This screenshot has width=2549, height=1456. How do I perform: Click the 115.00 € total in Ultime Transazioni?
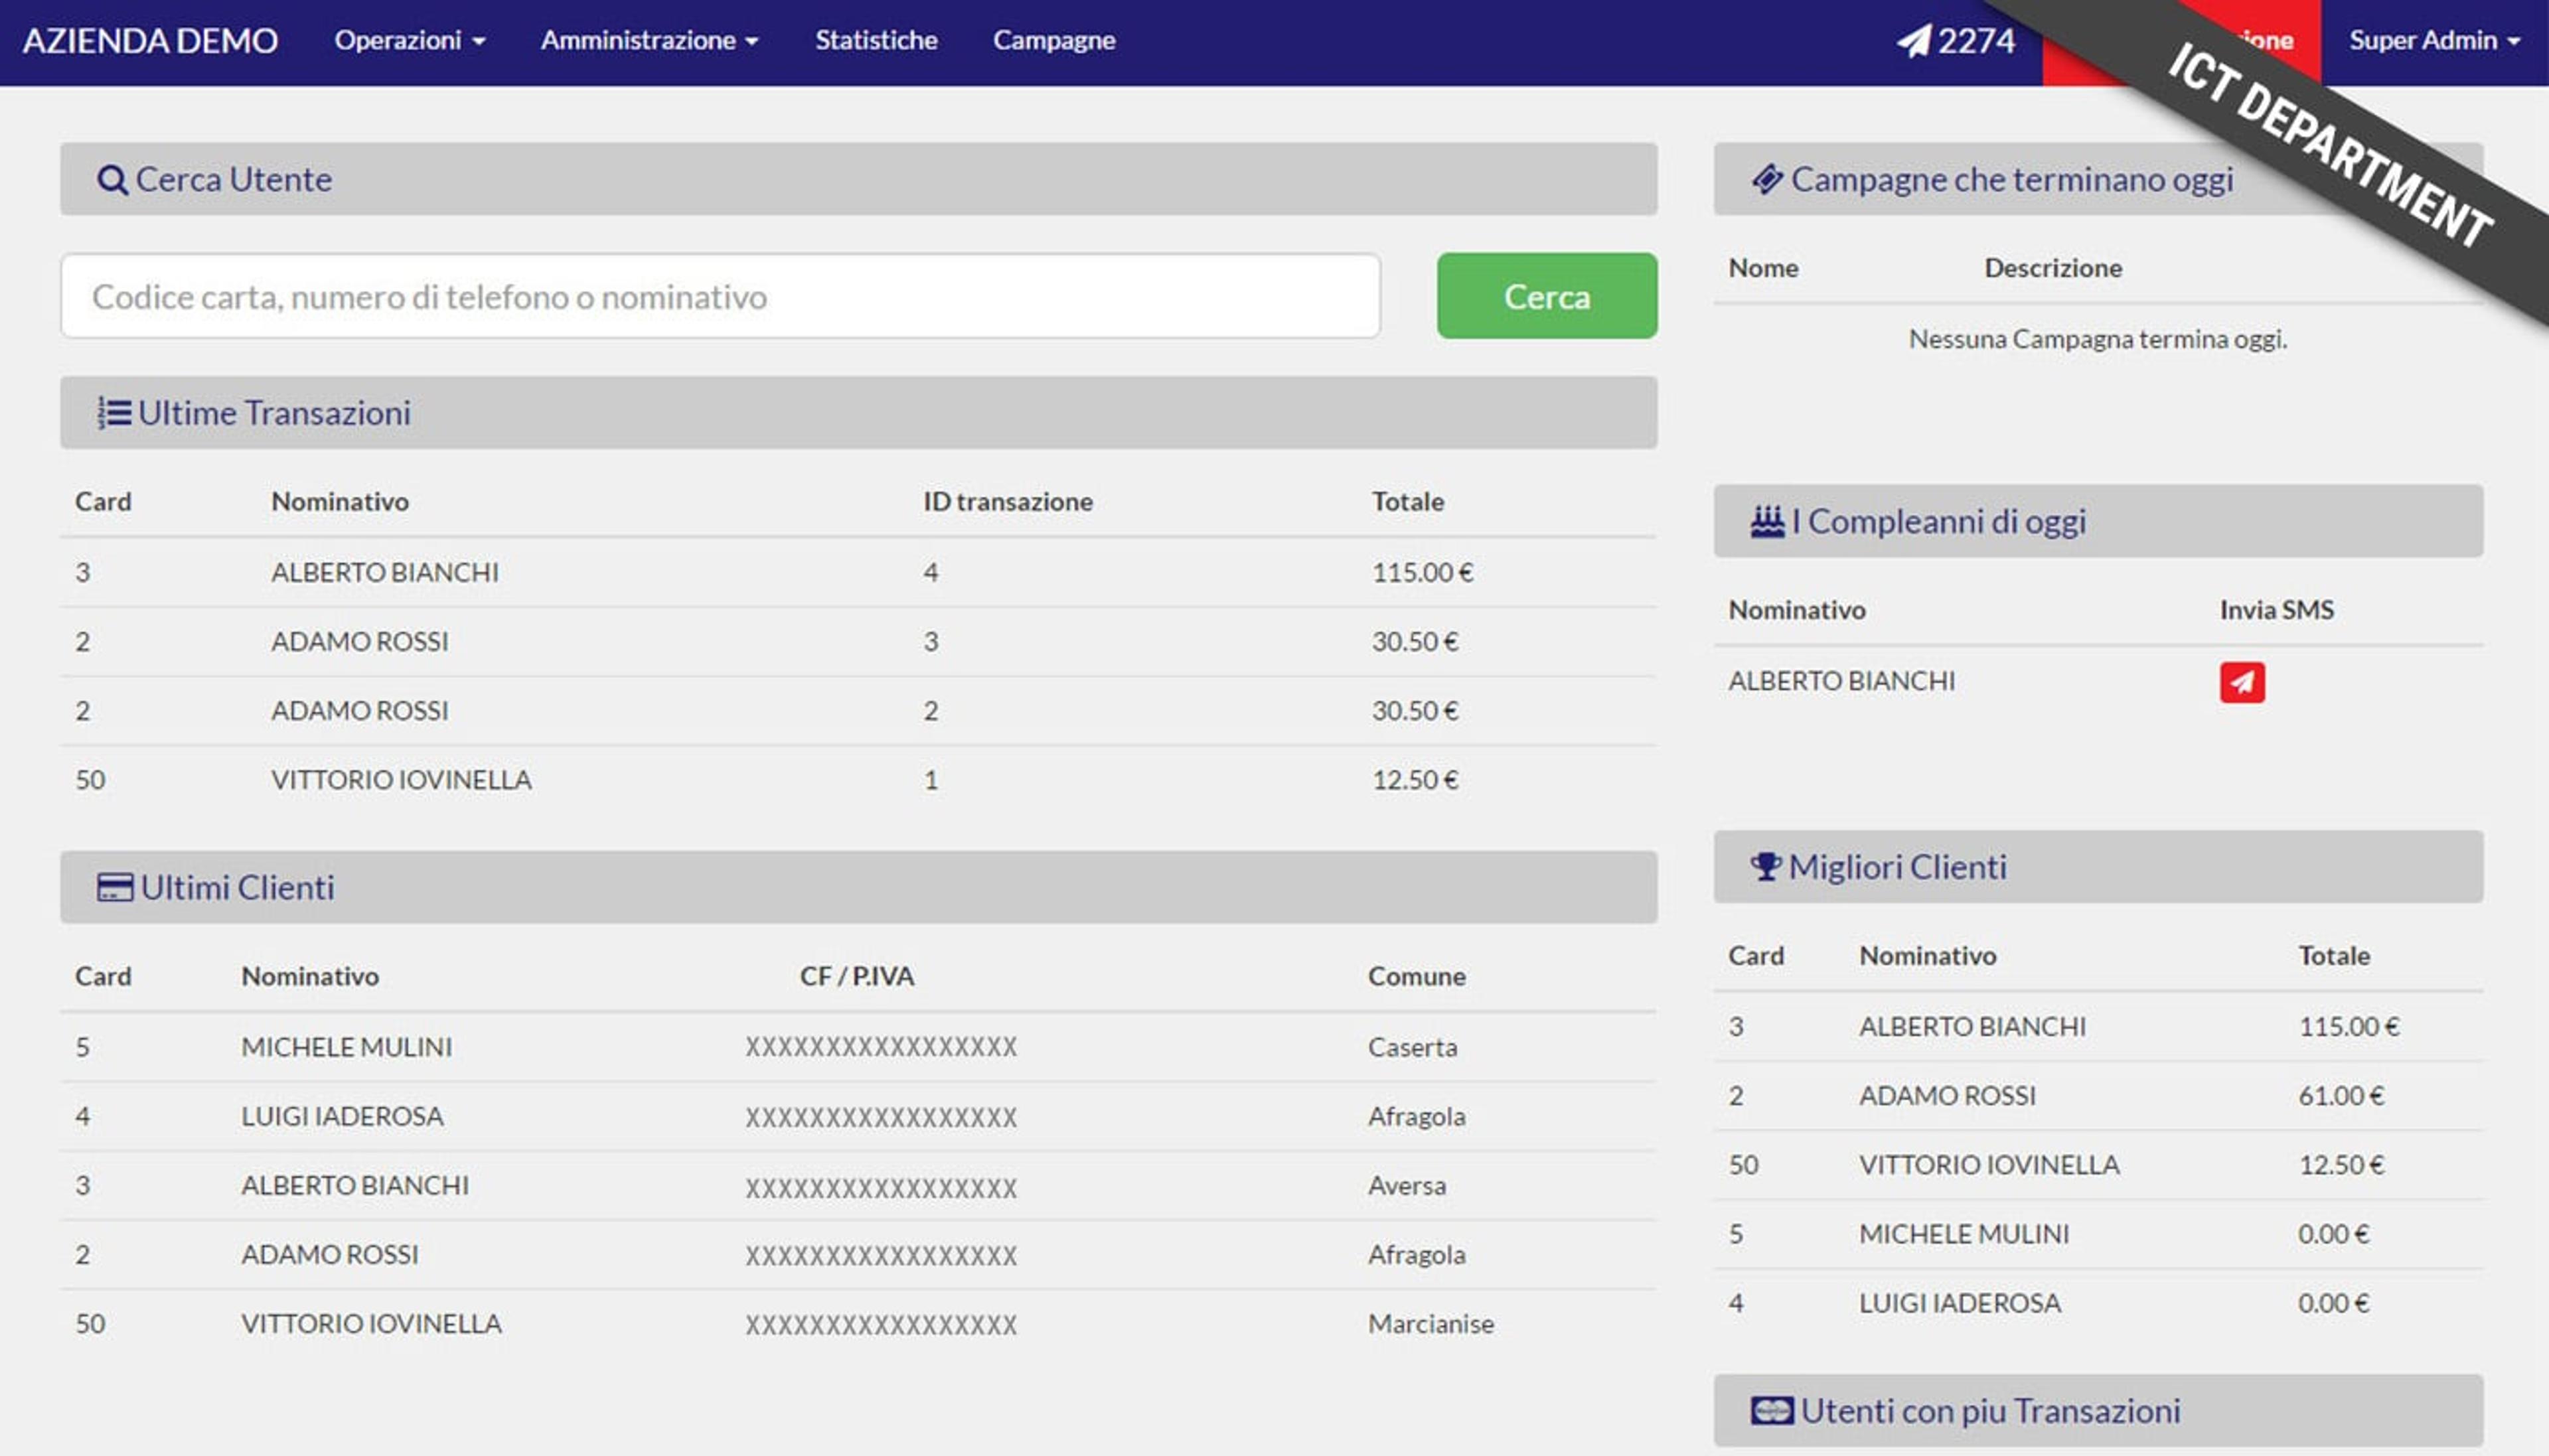click(1422, 572)
